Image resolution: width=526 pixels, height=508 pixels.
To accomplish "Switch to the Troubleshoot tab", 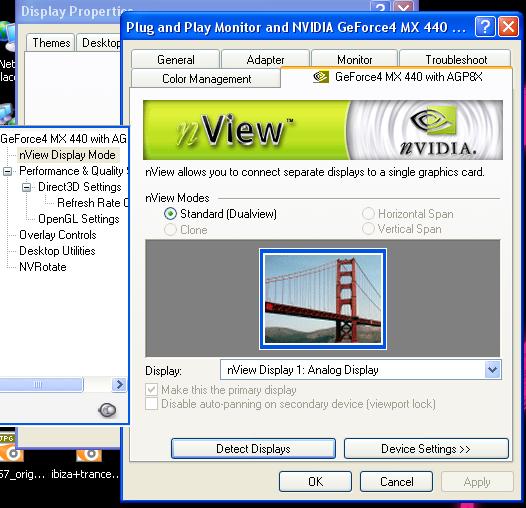I will [456, 60].
